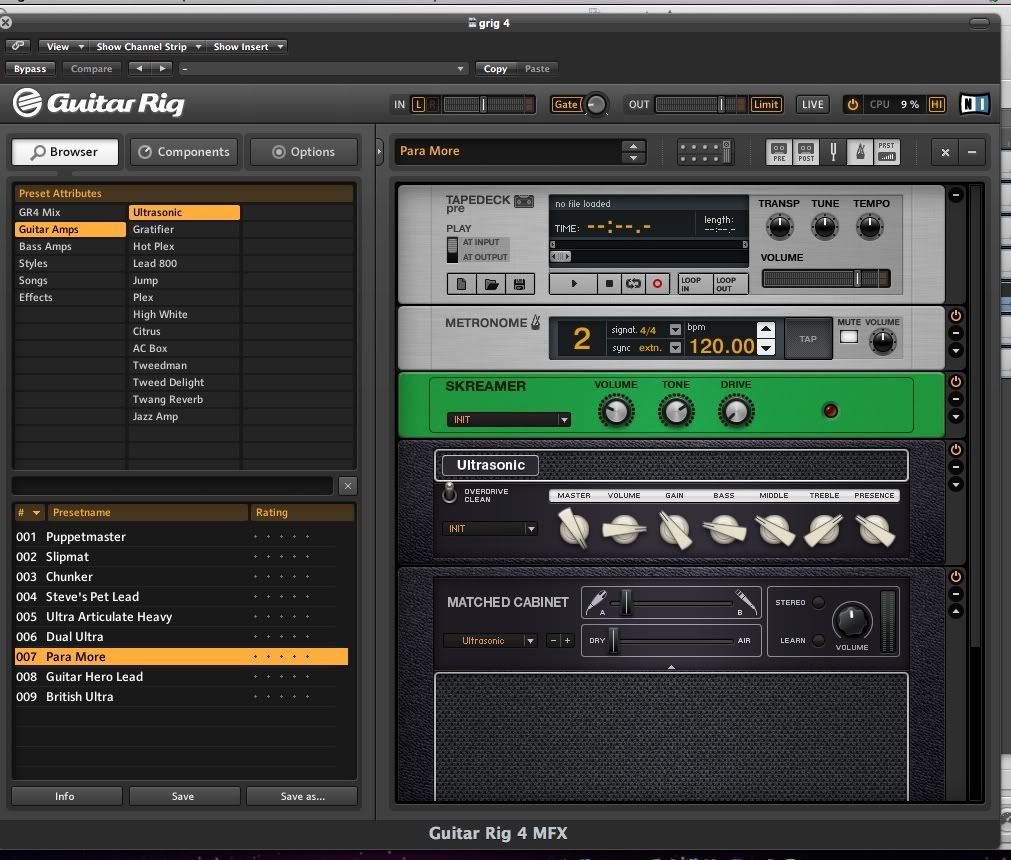Open the metronome sync extn. dropdown
Viewport: 1011px width, 860px height.
click(675, 347)
